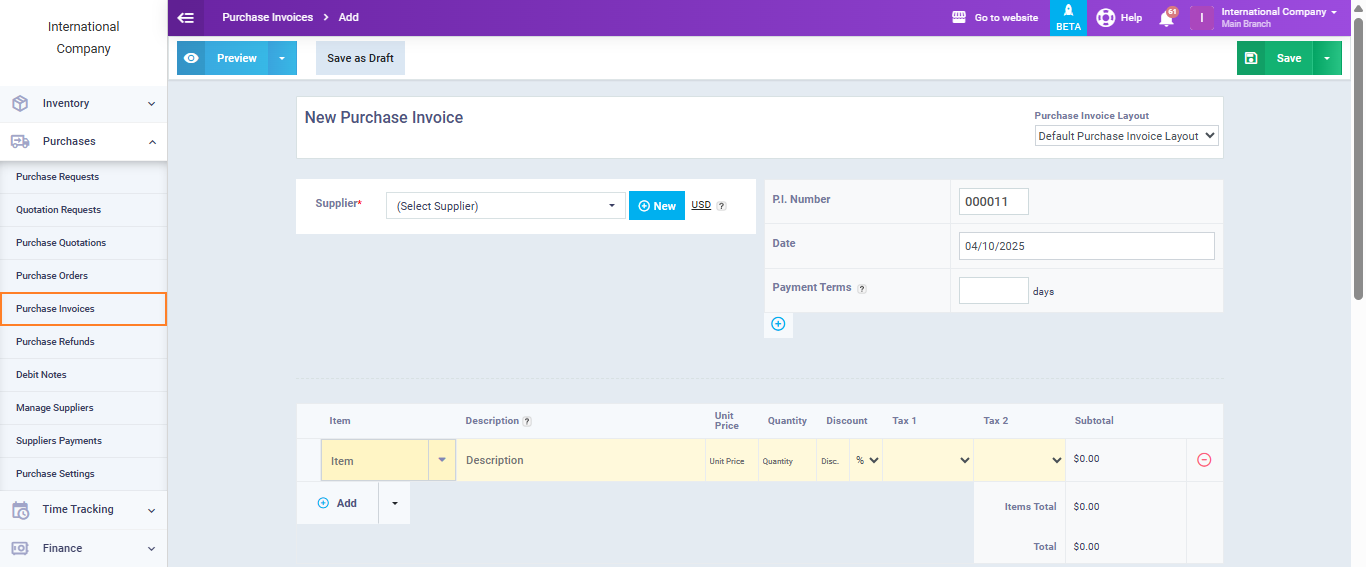Expand the Save button dropdown arrow
The width and height of the screenshot is (1366, 567).
tap(1326, 58)
